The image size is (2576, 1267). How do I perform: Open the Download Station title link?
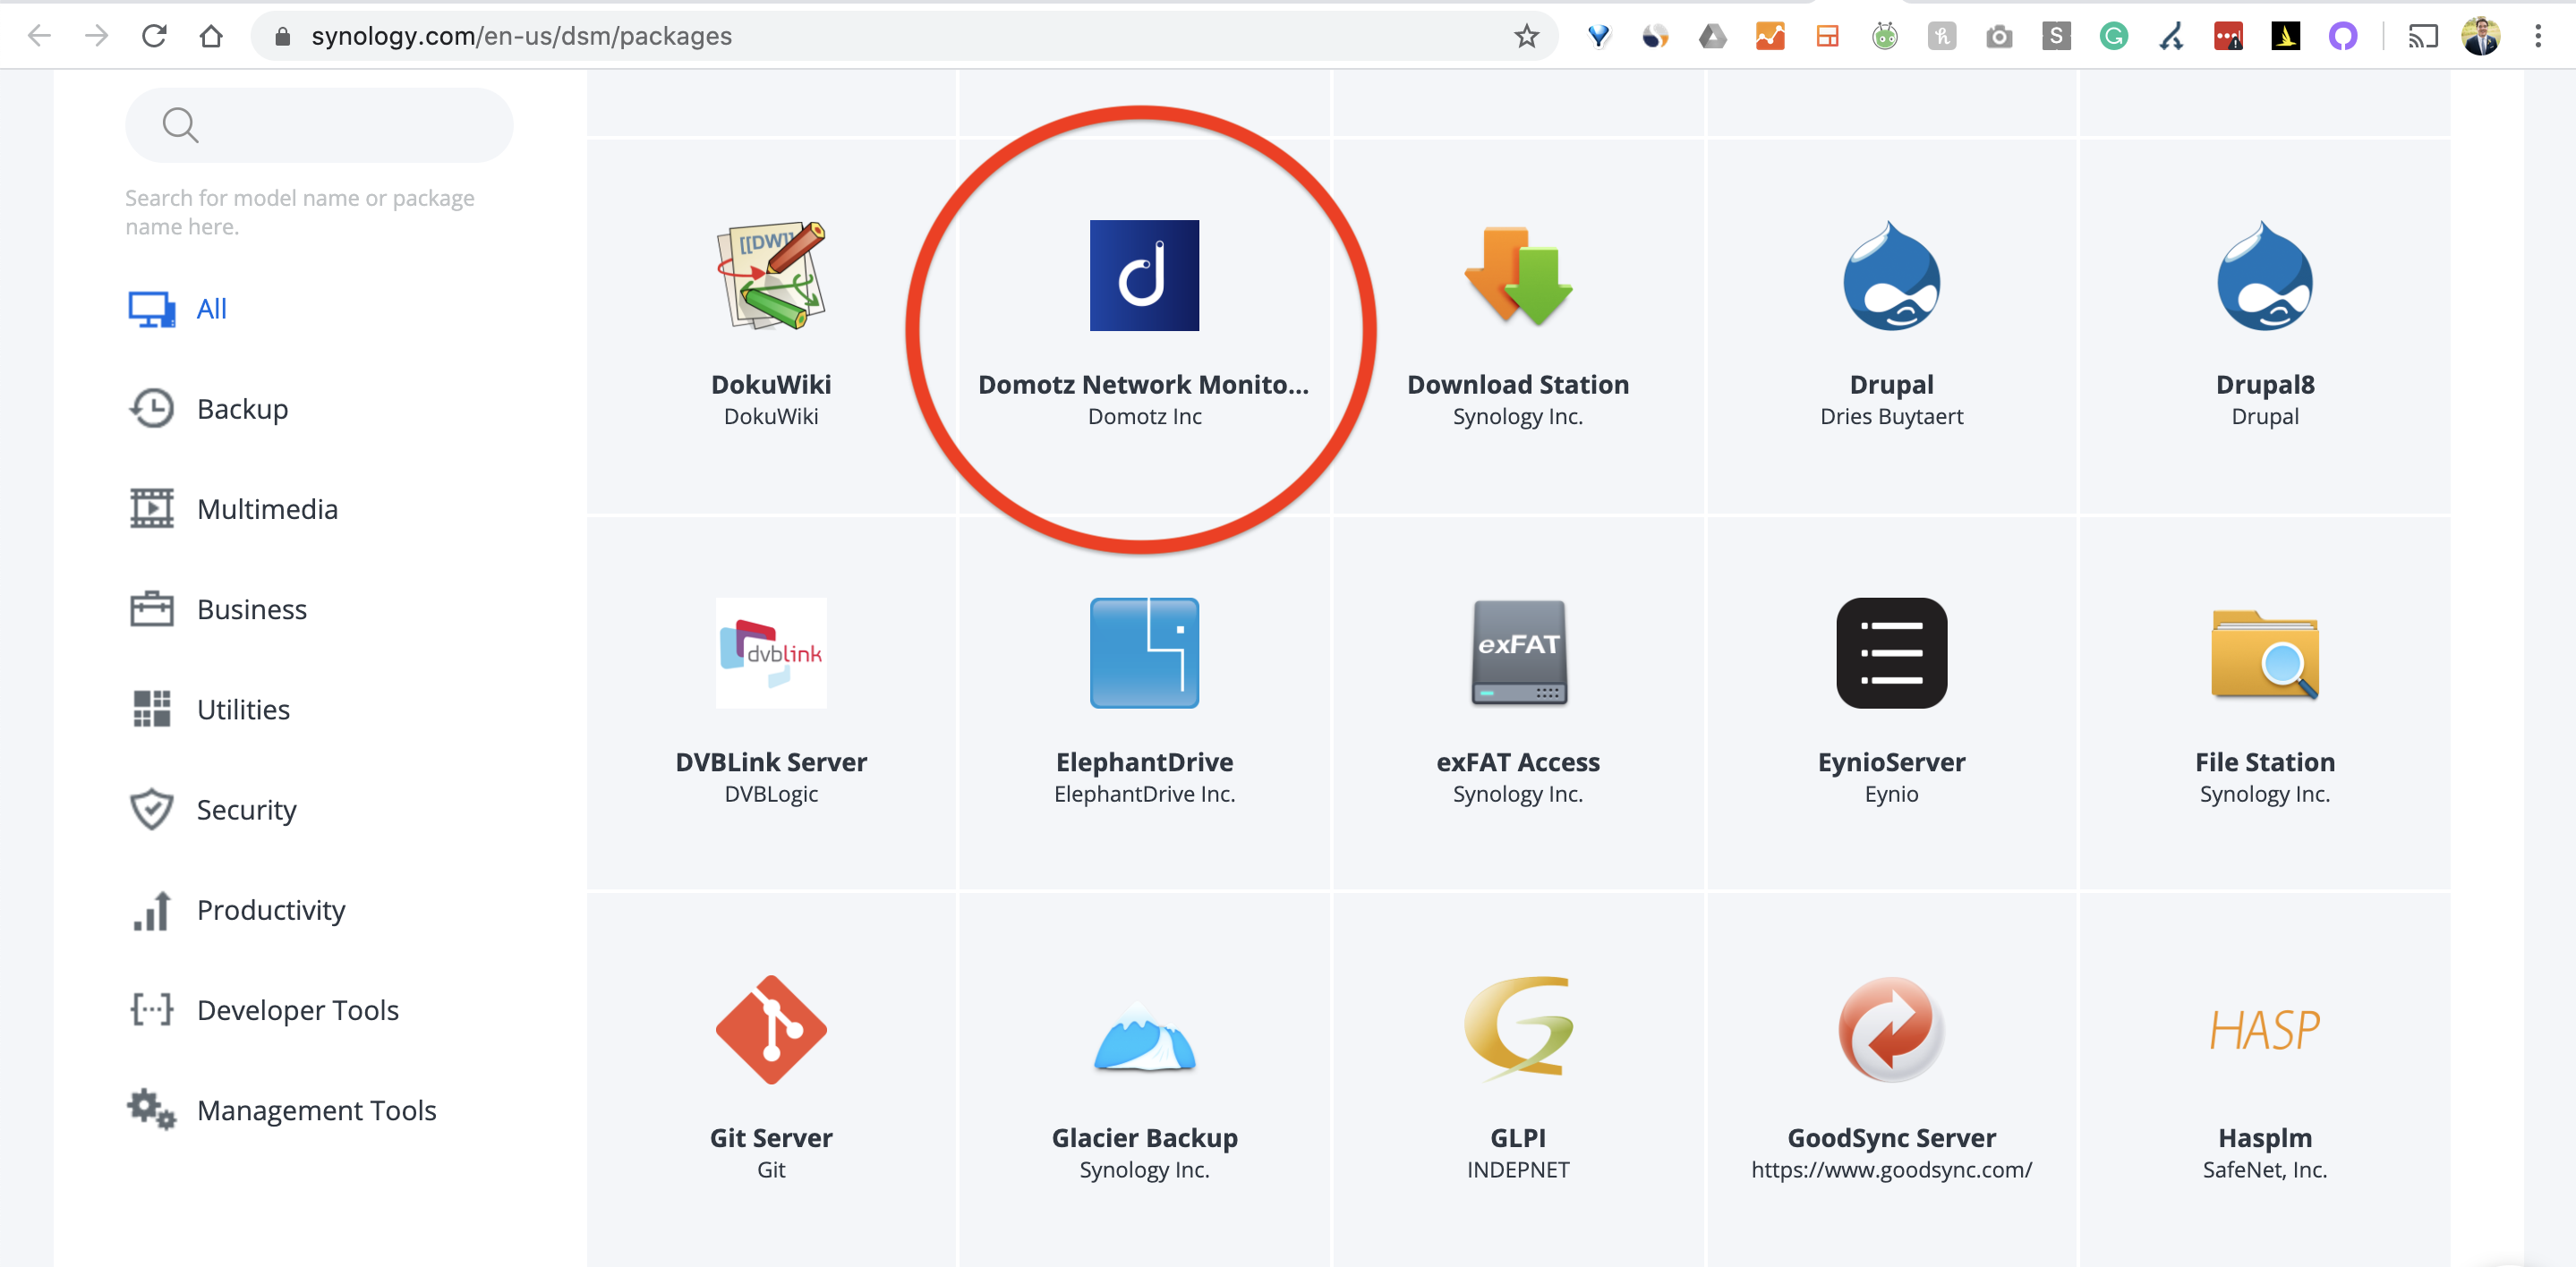coord(1518,384)
